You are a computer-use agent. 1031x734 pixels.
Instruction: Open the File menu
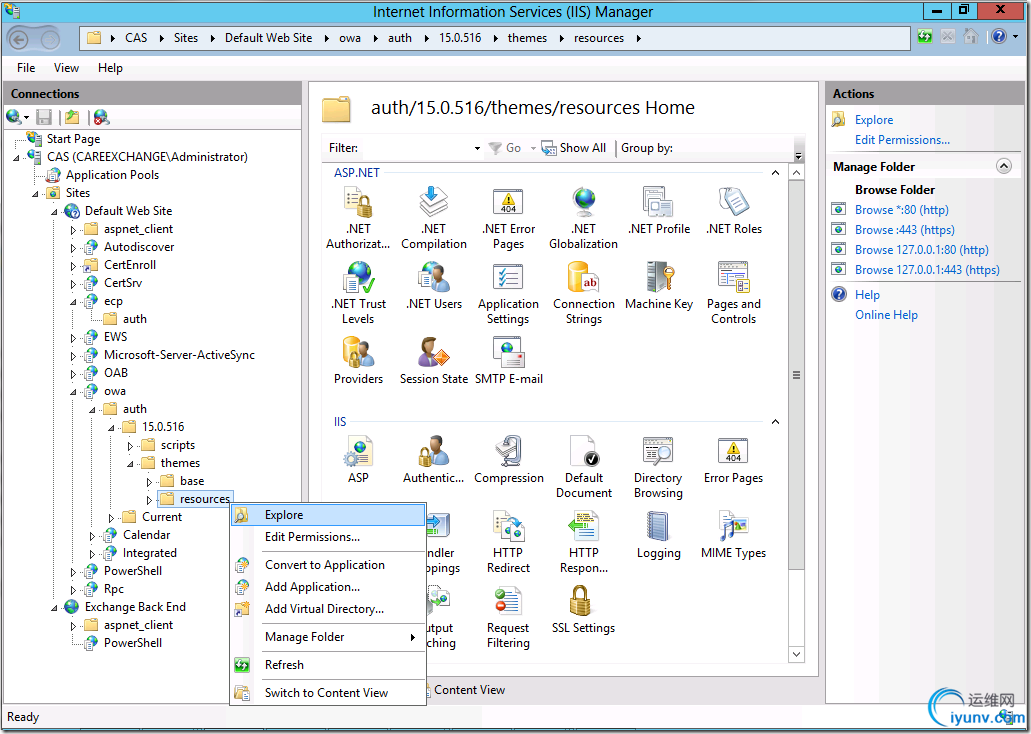click(x=26, y=68)
